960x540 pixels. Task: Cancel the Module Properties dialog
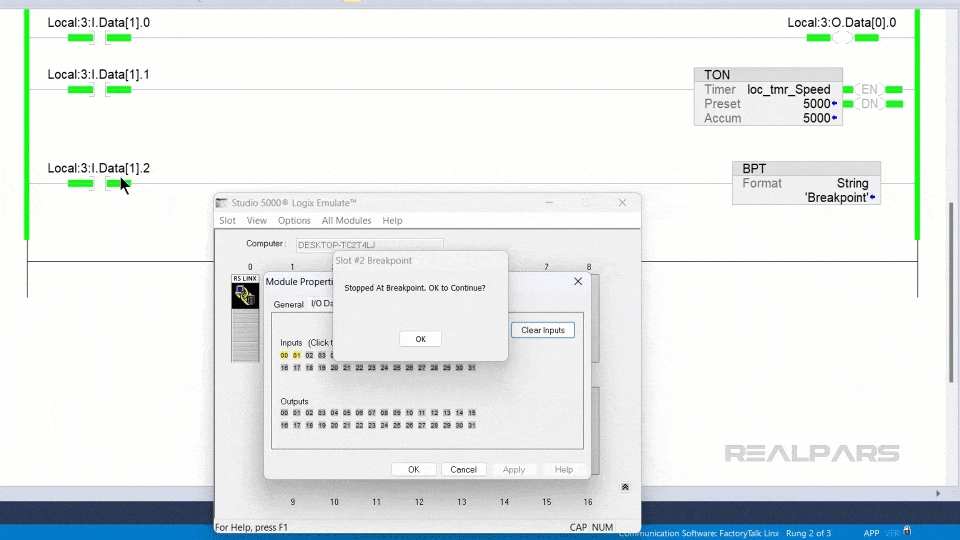(x=463, y=470)
